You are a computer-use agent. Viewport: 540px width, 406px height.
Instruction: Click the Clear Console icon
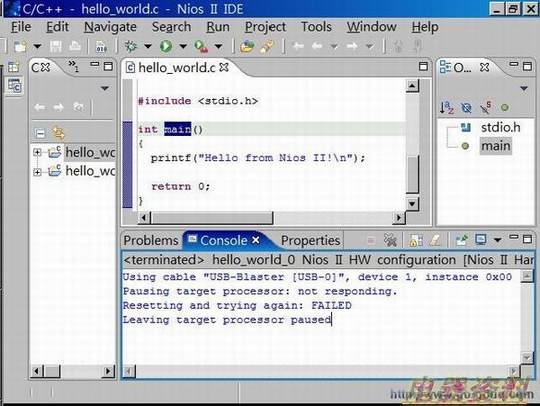point(435,240)
